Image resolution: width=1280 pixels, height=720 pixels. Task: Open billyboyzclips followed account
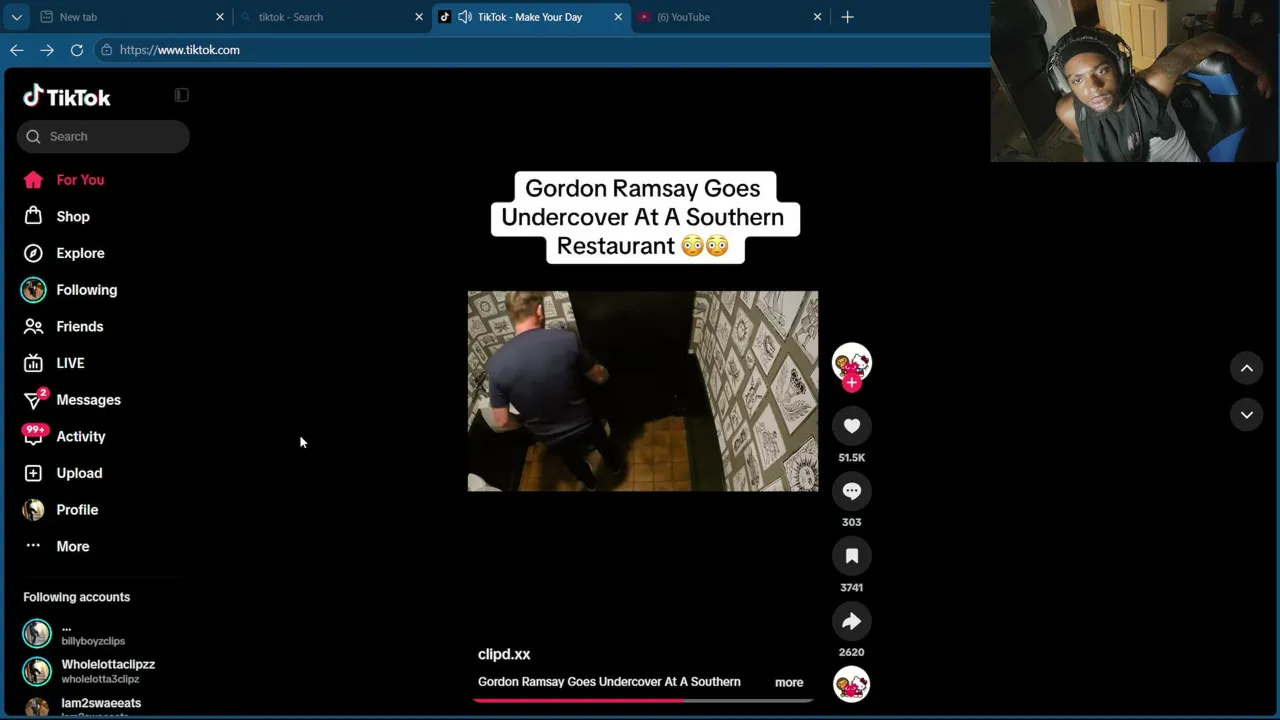[x=89, y=633]
